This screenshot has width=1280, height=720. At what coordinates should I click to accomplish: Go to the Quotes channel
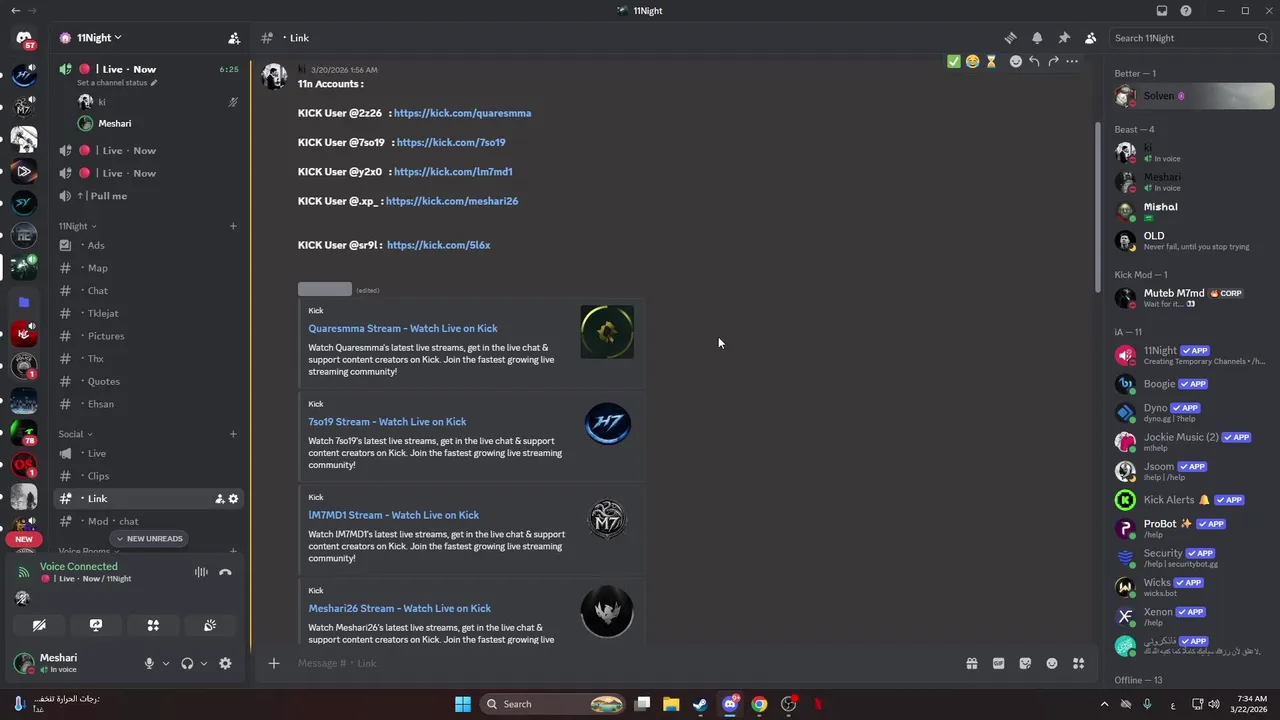click(x=148, y=381)
